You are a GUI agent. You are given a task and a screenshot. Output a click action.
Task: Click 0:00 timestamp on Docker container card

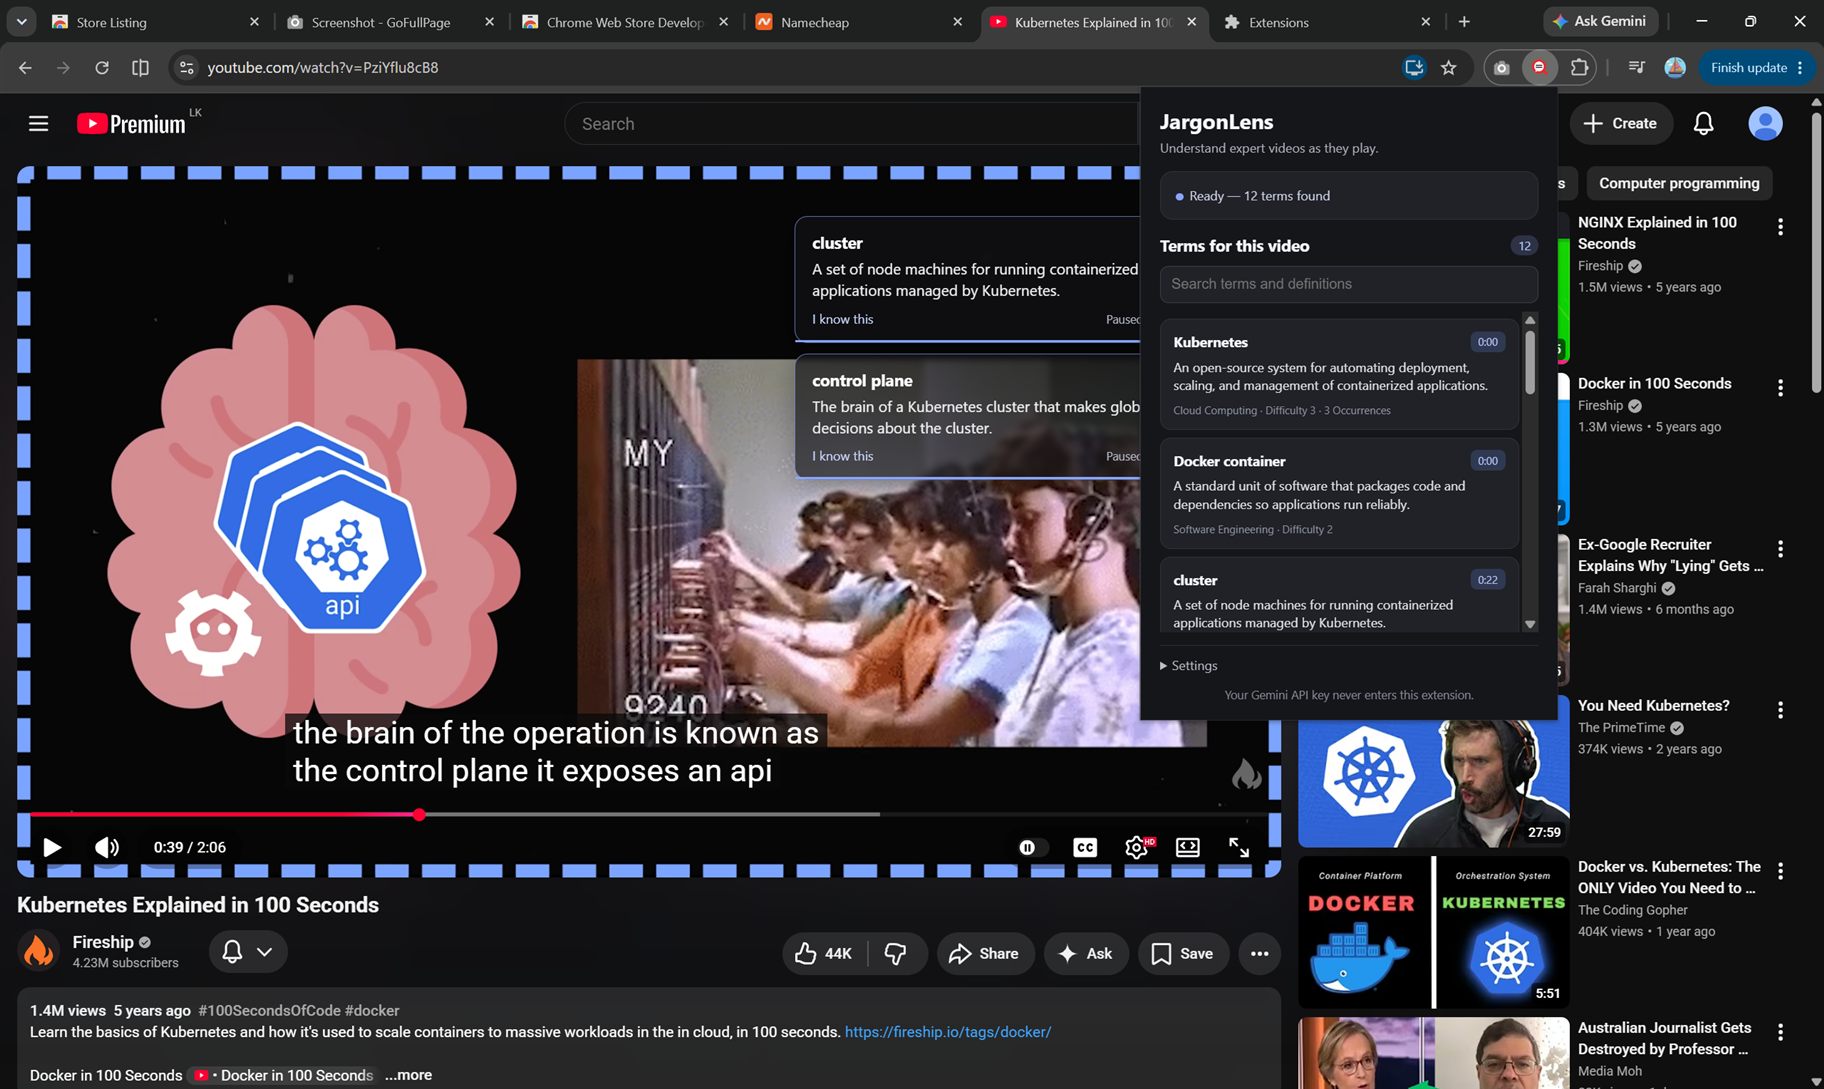(1487, 461)
